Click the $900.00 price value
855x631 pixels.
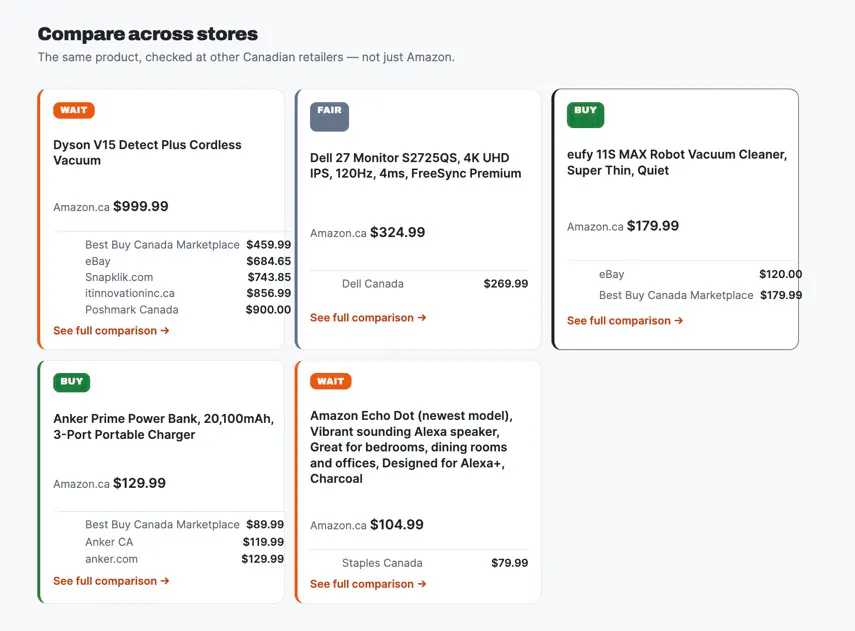(268, 310)
